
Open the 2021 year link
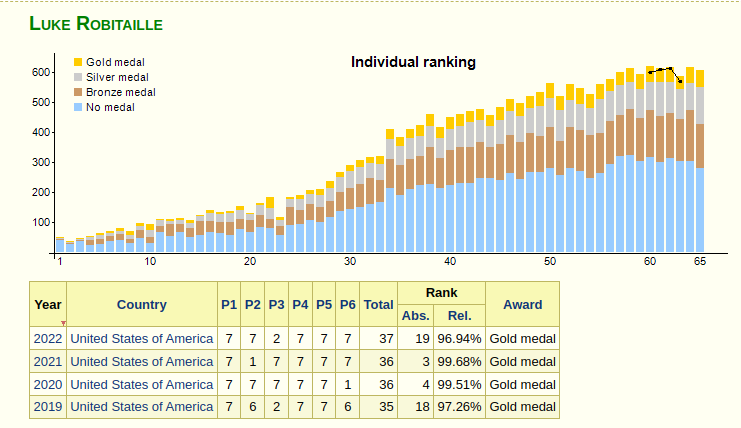point(48,361)
